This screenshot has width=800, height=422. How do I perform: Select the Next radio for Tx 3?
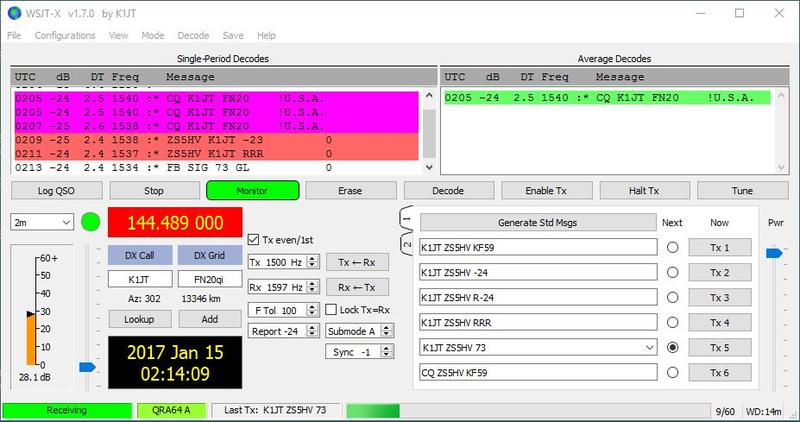(x=672, y=297)
